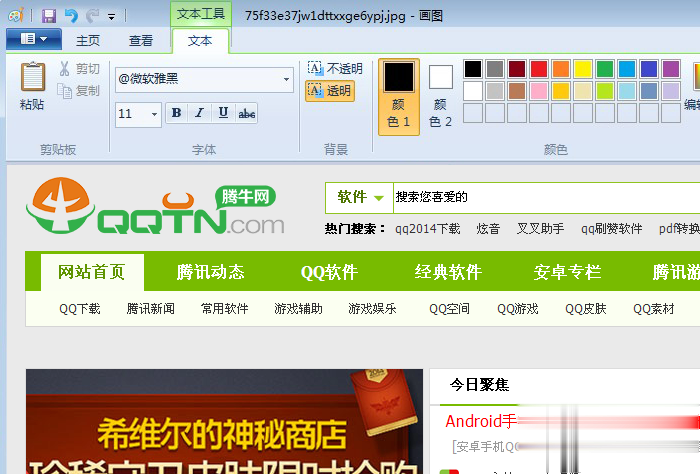
Task: Pick the orange color swatch
Action: click(561, 69)
